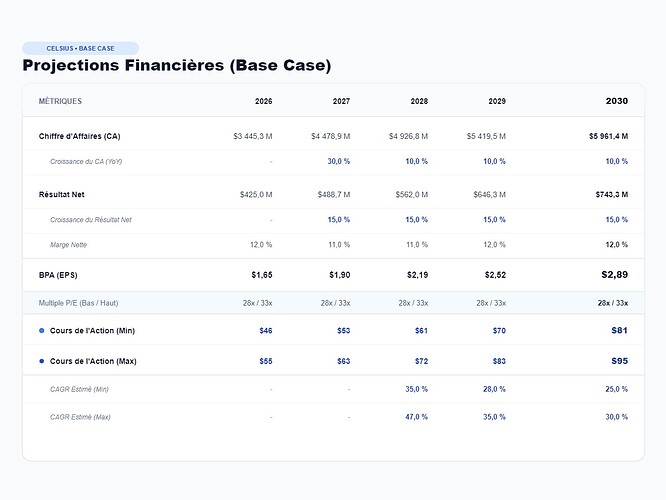The height and width of the screenshot is (500, 666).
Task: Click the Croissance du Résultat Net row label
Action: [91, 220]
